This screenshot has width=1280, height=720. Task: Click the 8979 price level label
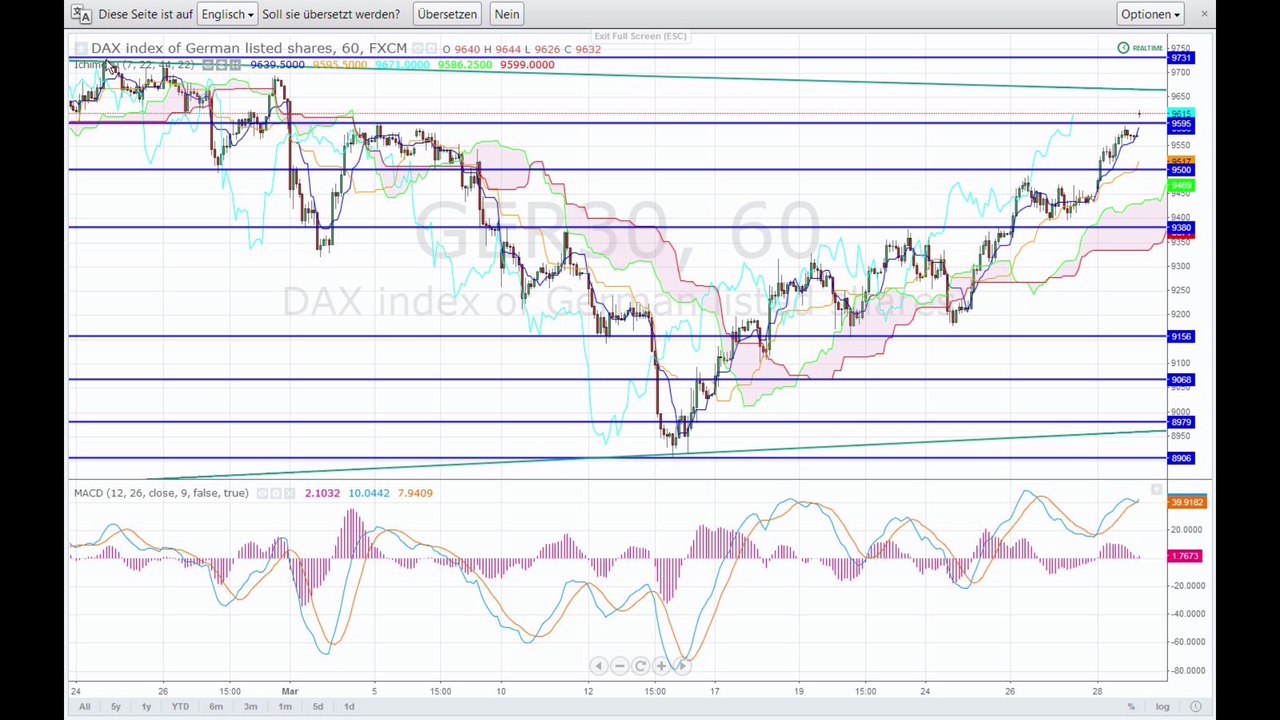pyautogui.click(x=1181, y=423)
